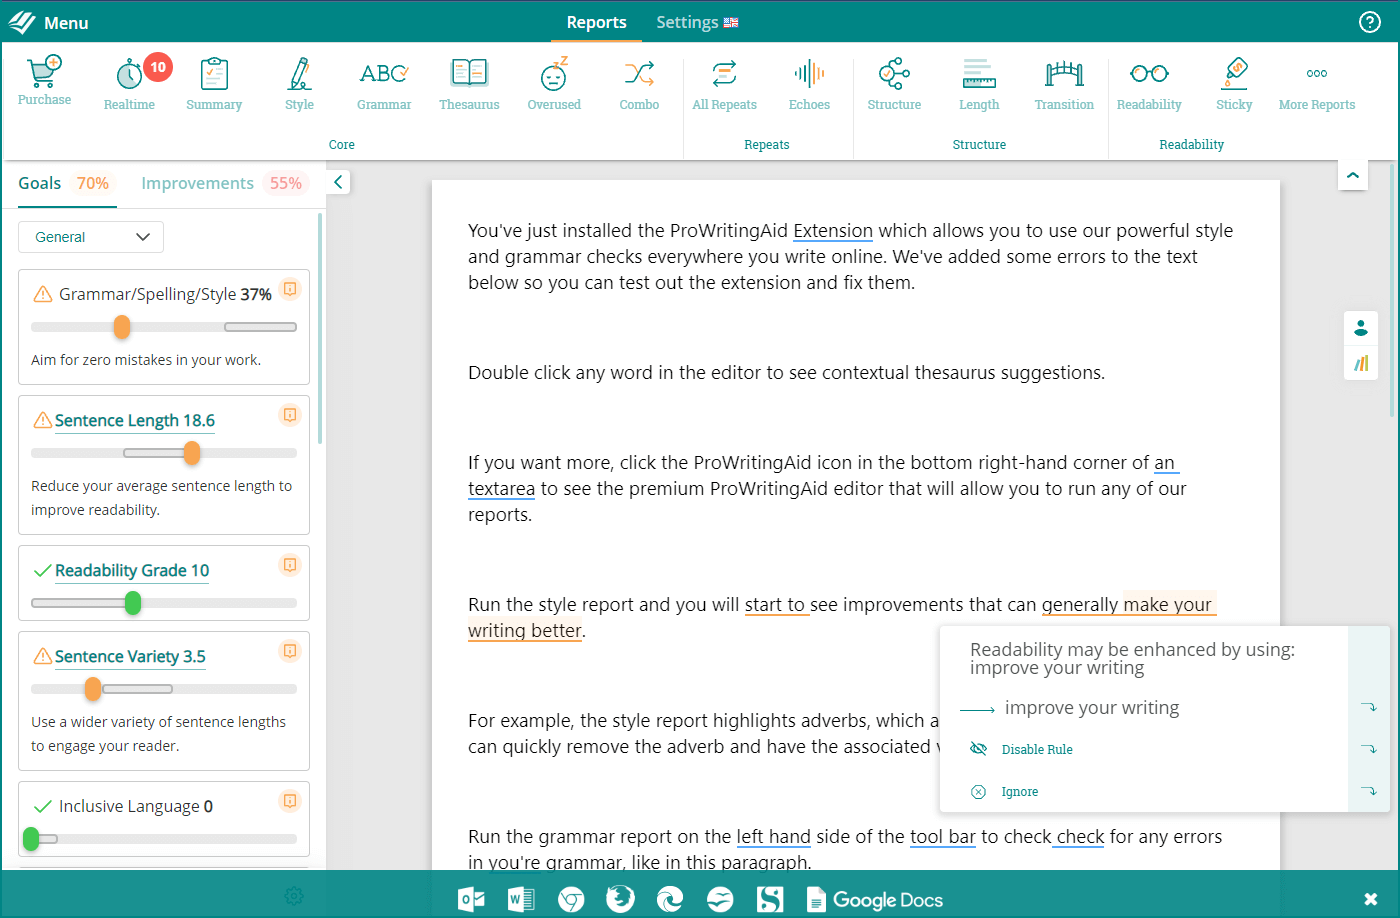Expand shortcut arrow beside Ignore
Image resolution: width=1400 pixels, height=918 pixels.
point(1369,791)
